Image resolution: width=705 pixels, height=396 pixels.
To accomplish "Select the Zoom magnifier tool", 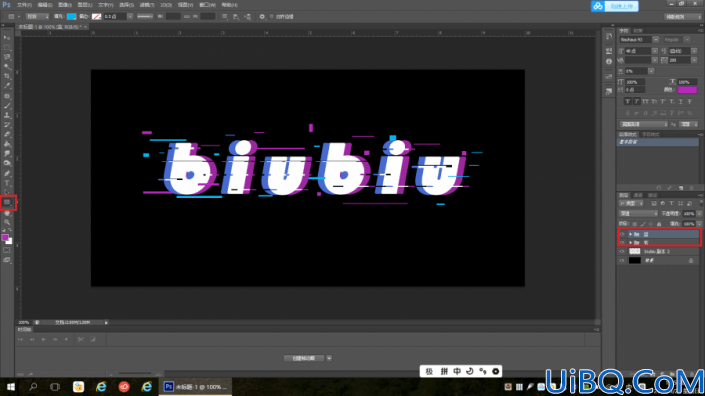I will [x=7, y=222].
